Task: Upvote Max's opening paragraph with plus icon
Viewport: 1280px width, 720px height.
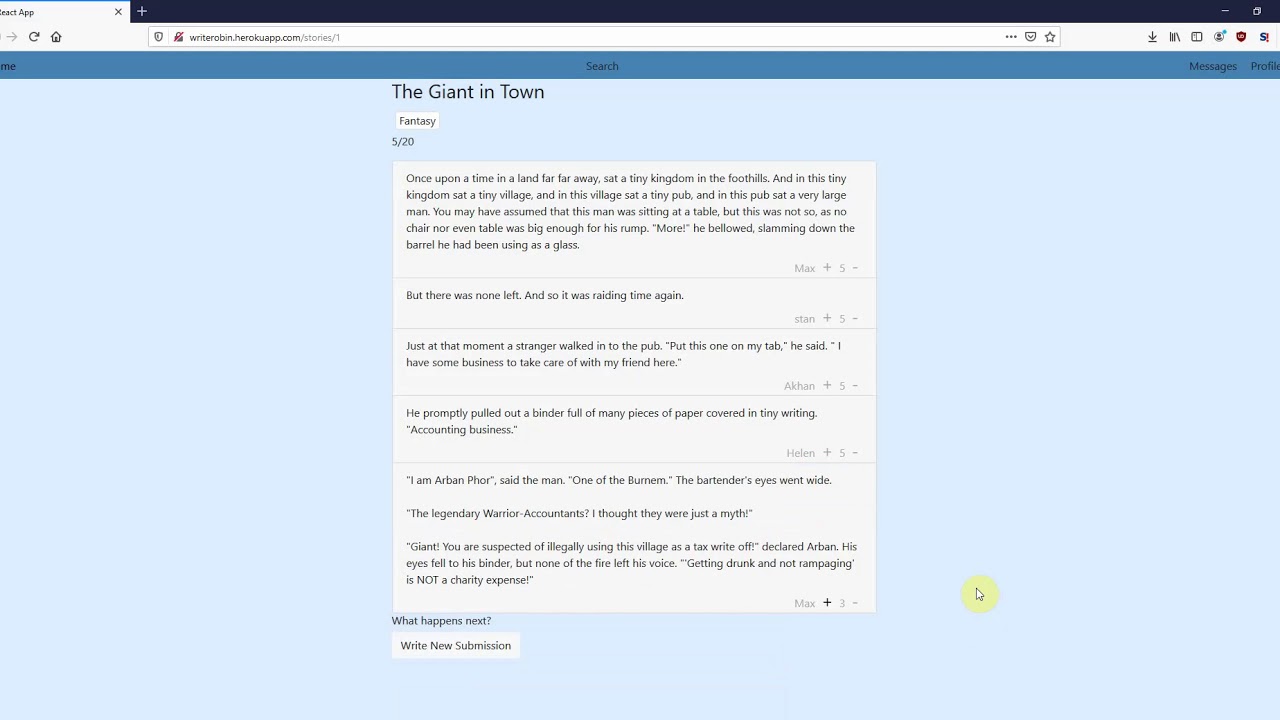Action: click(827, 268)
